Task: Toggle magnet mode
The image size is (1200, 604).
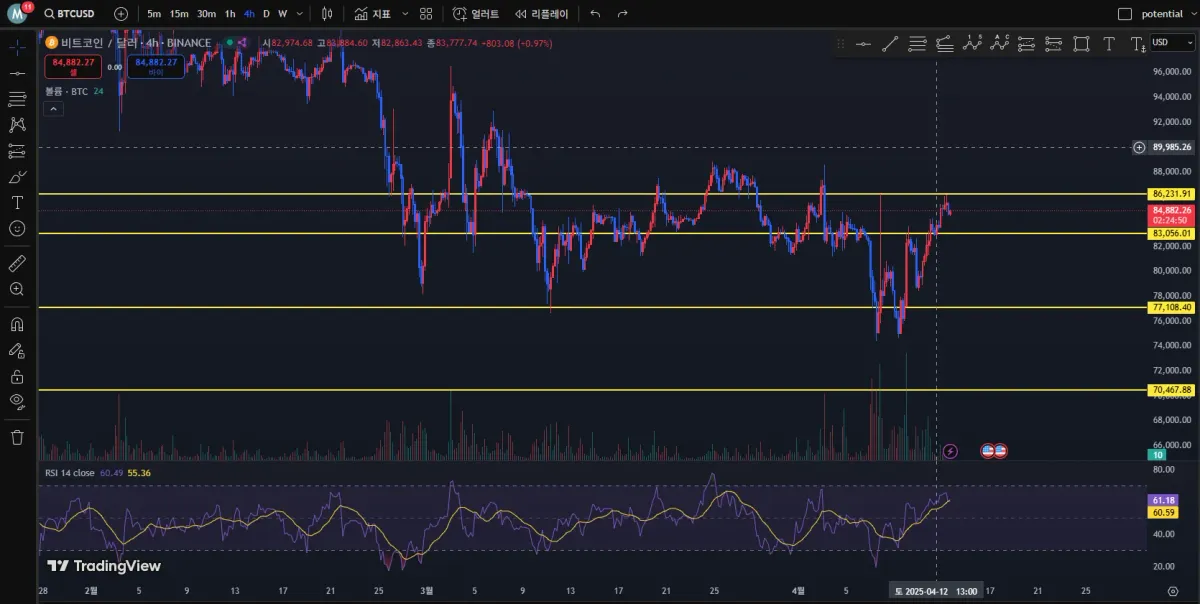Action: pyautogui.click(x=16, y=324)
